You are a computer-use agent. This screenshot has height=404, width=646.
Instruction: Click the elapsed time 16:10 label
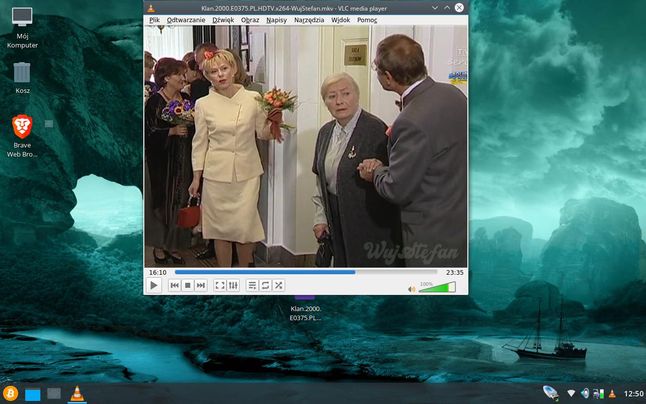pyautogui.click(x=158, y=273)
